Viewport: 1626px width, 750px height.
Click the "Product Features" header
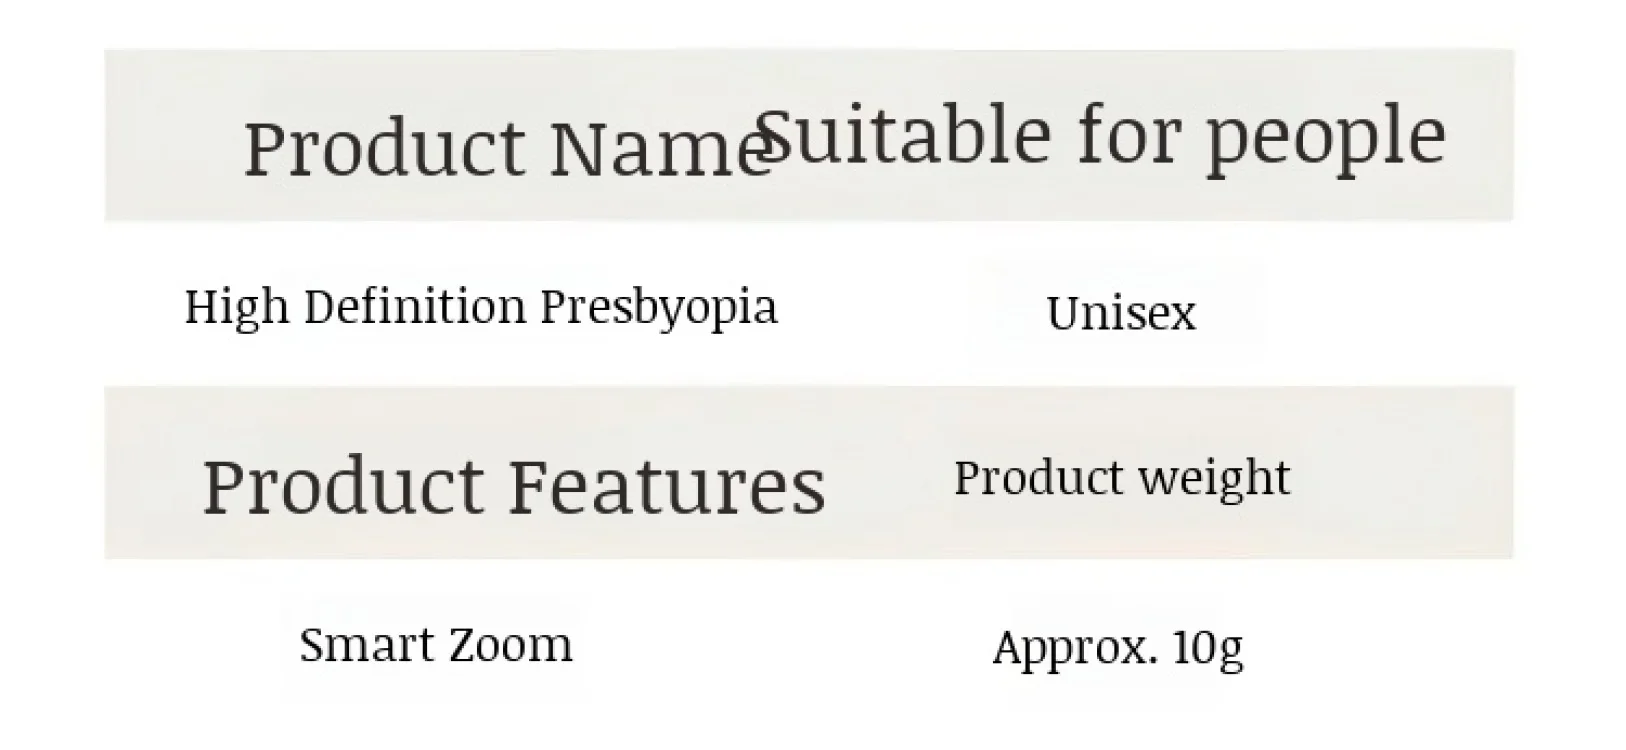(x=514, y=487)
